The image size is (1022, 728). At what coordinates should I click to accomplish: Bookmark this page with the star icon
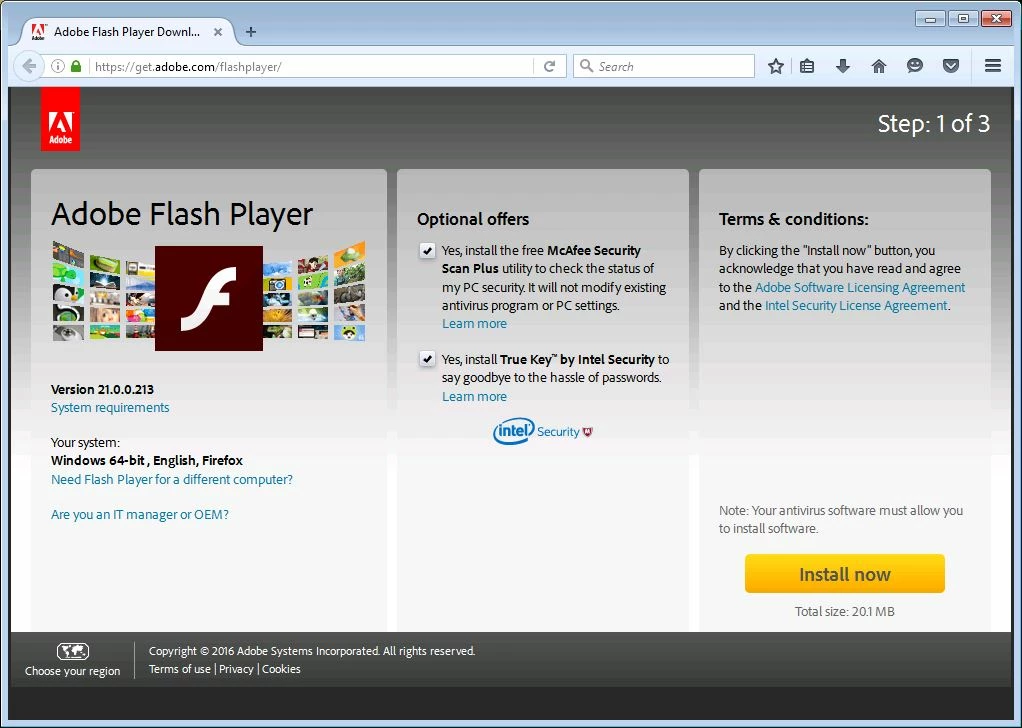775,66
